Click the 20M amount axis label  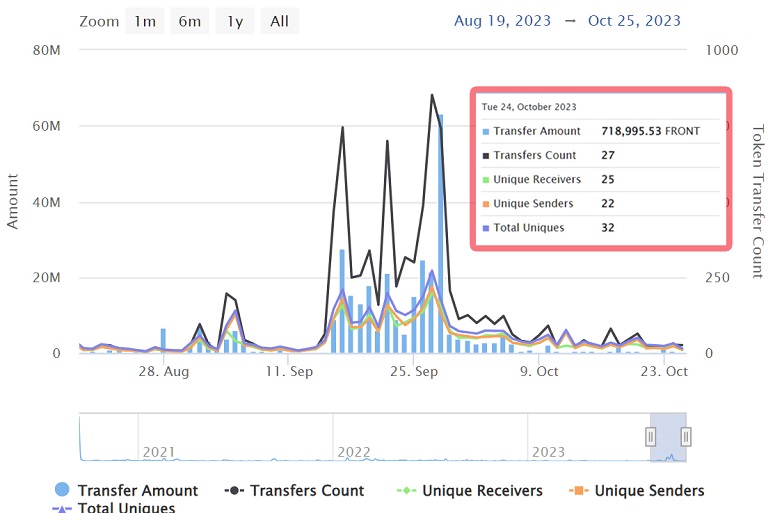(46, 277)
